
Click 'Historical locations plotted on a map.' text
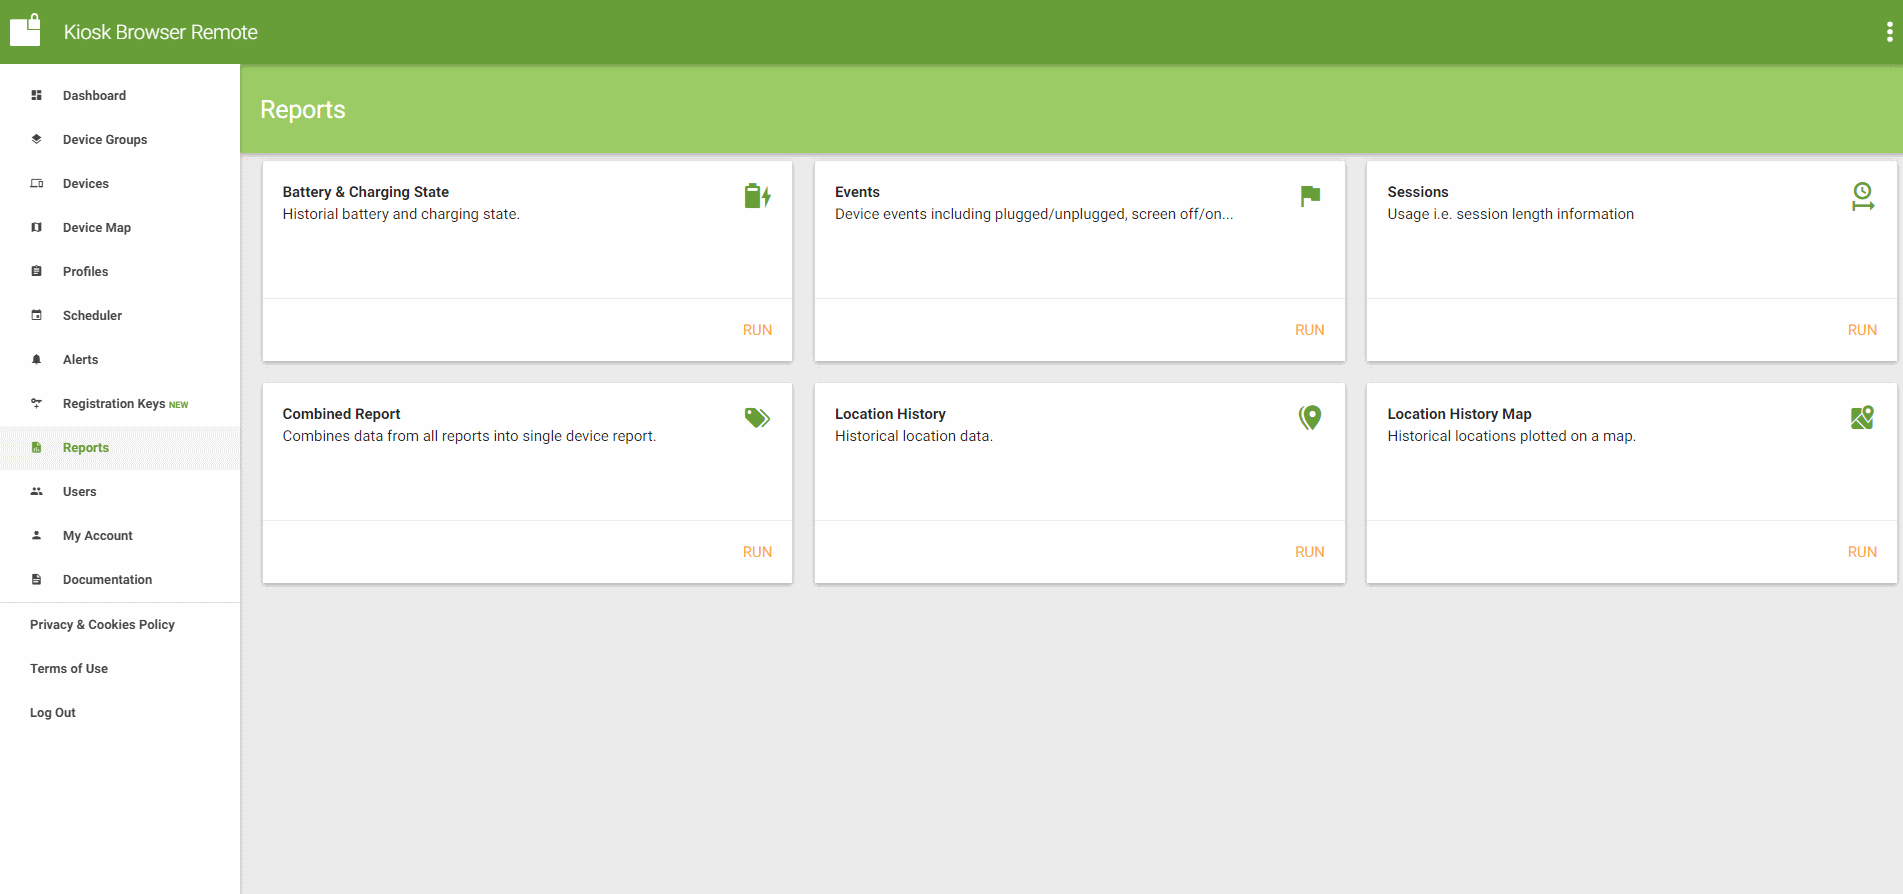click(x=1511, y=436)
